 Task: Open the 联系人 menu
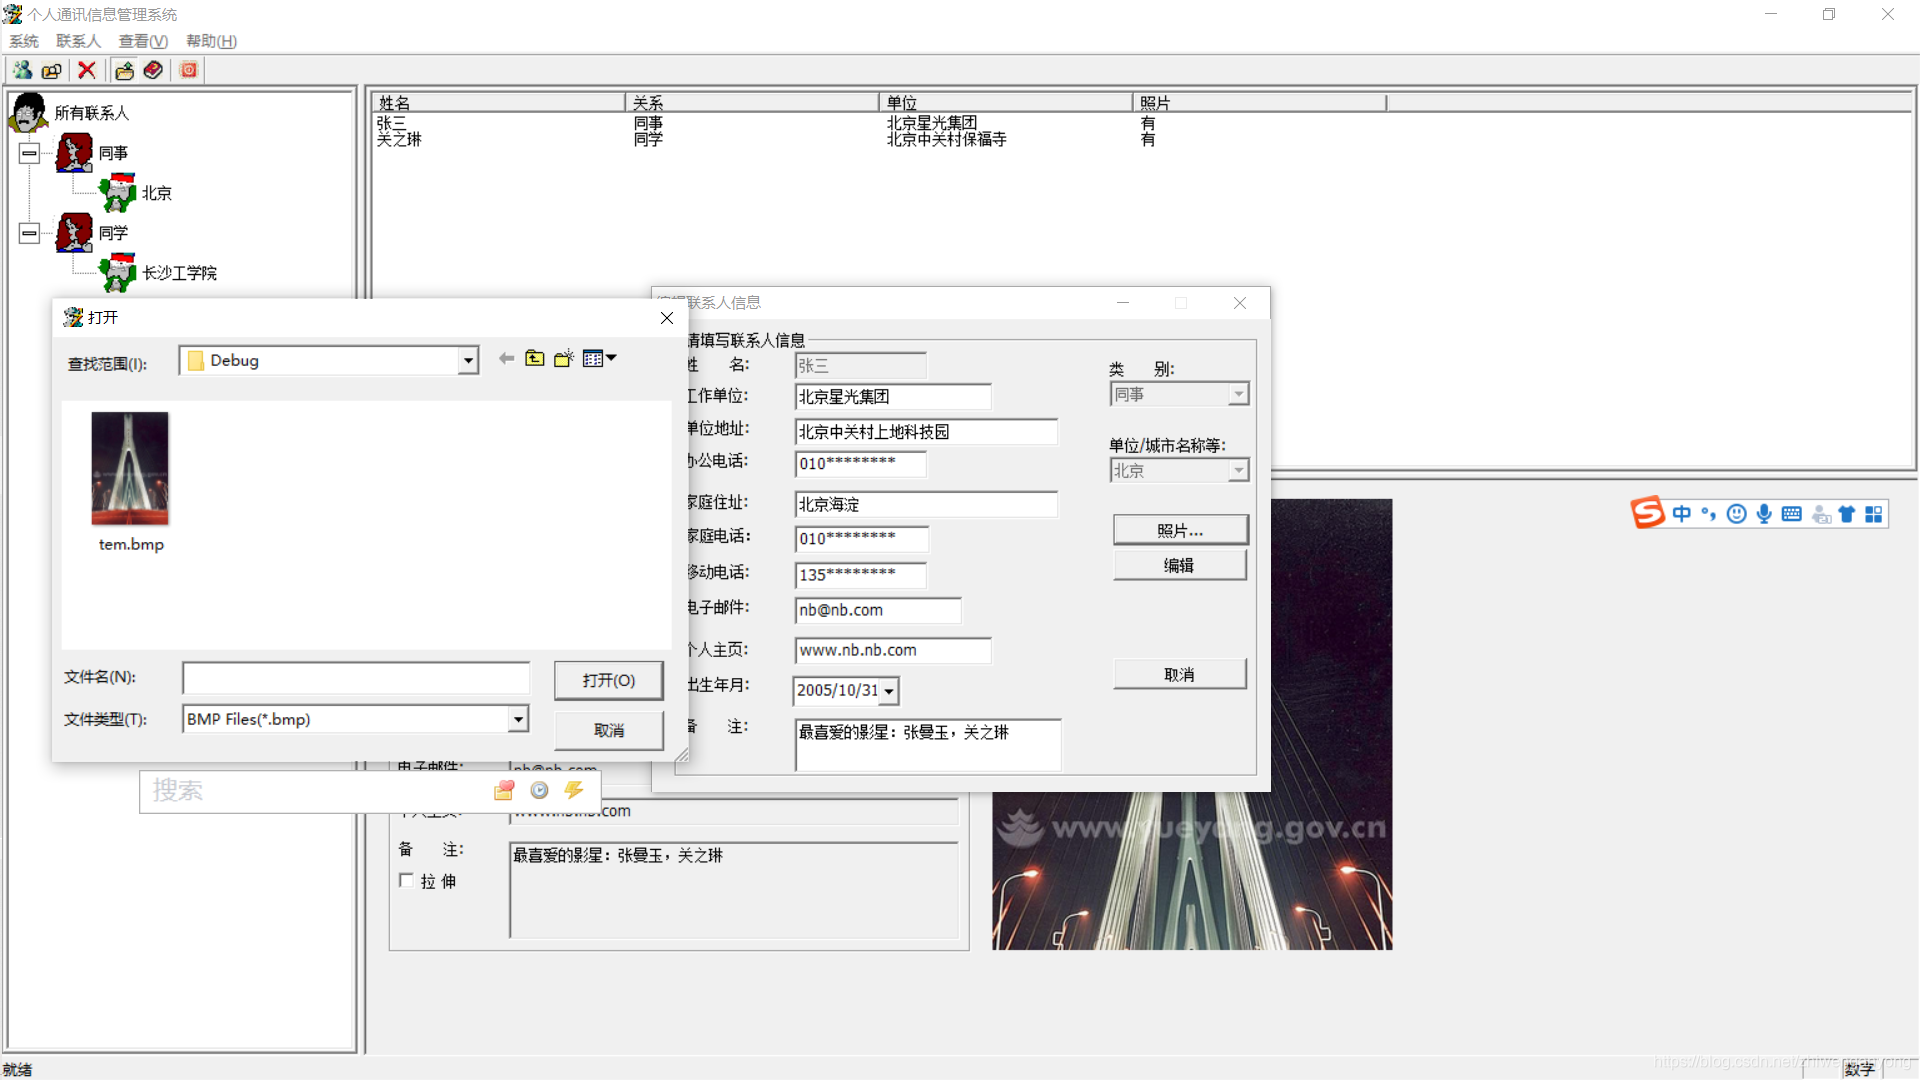78,41
